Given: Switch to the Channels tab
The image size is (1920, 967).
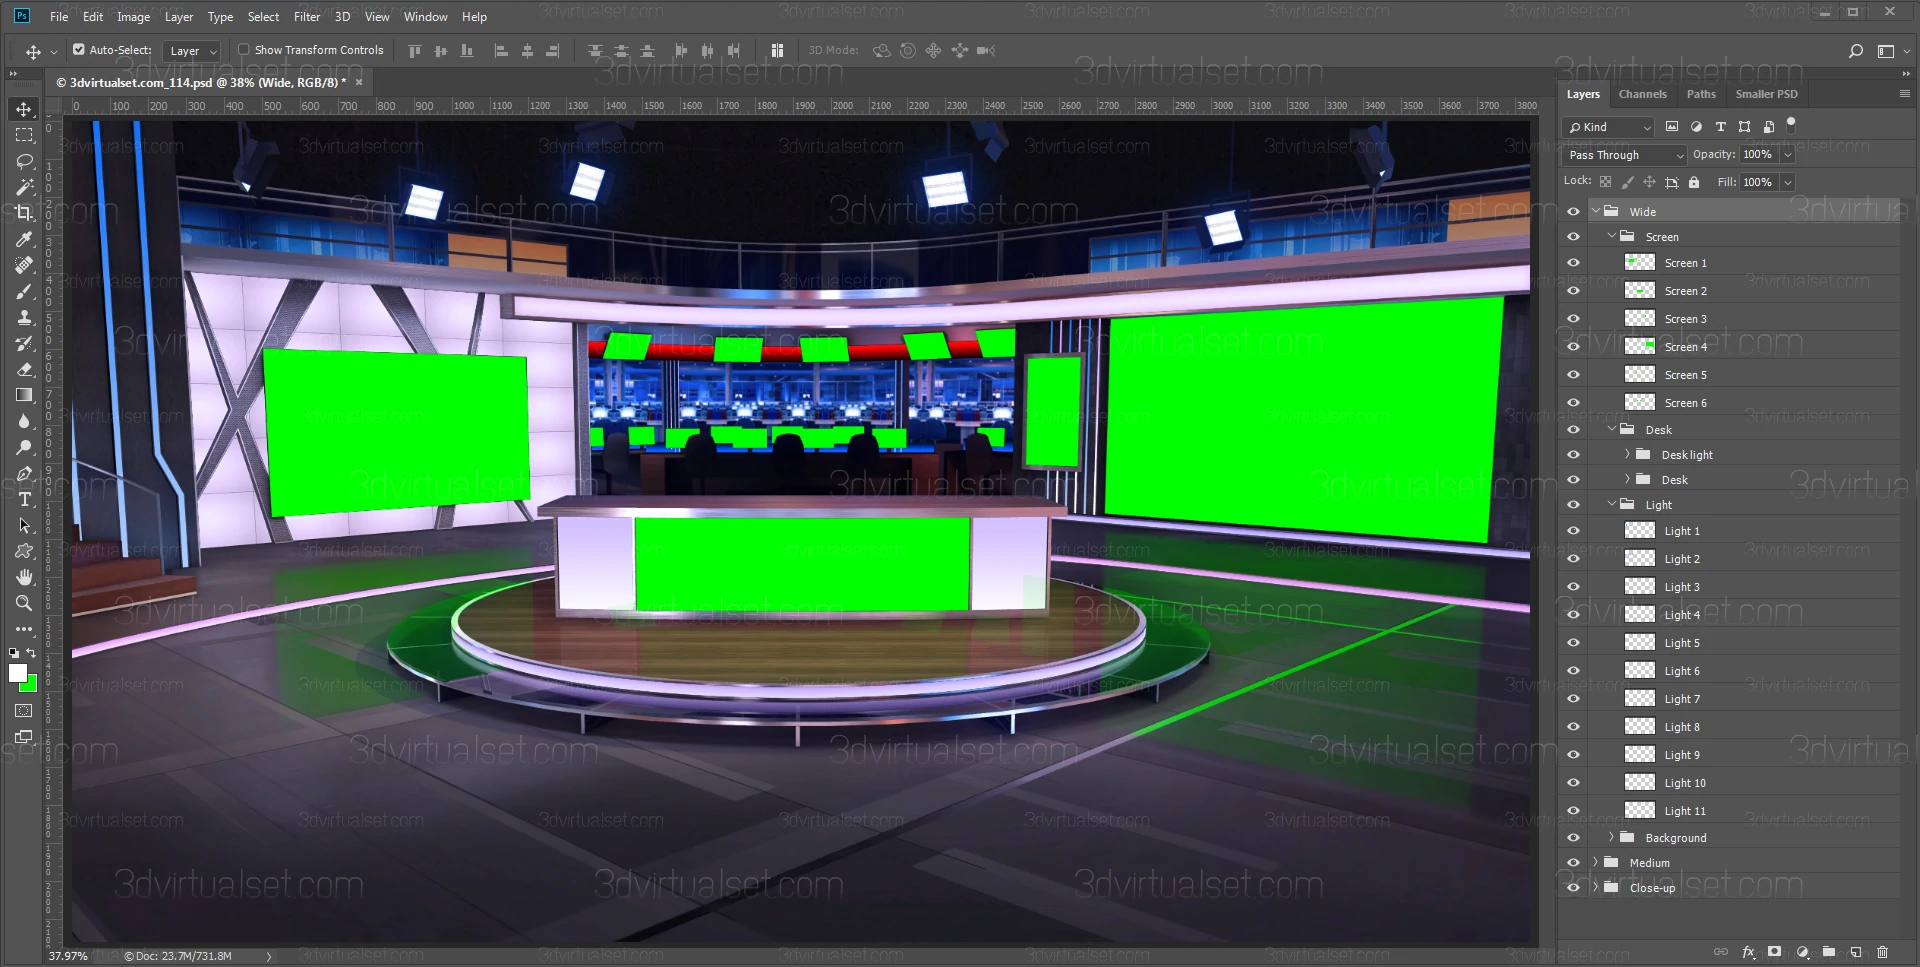Looking at the screenshot, I should coord(1642,94).
